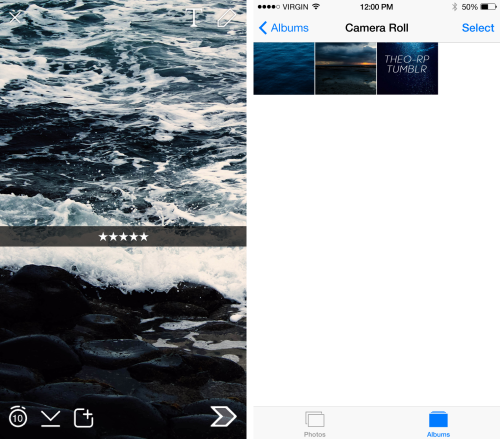Go back to Albums

coord(284,28)
